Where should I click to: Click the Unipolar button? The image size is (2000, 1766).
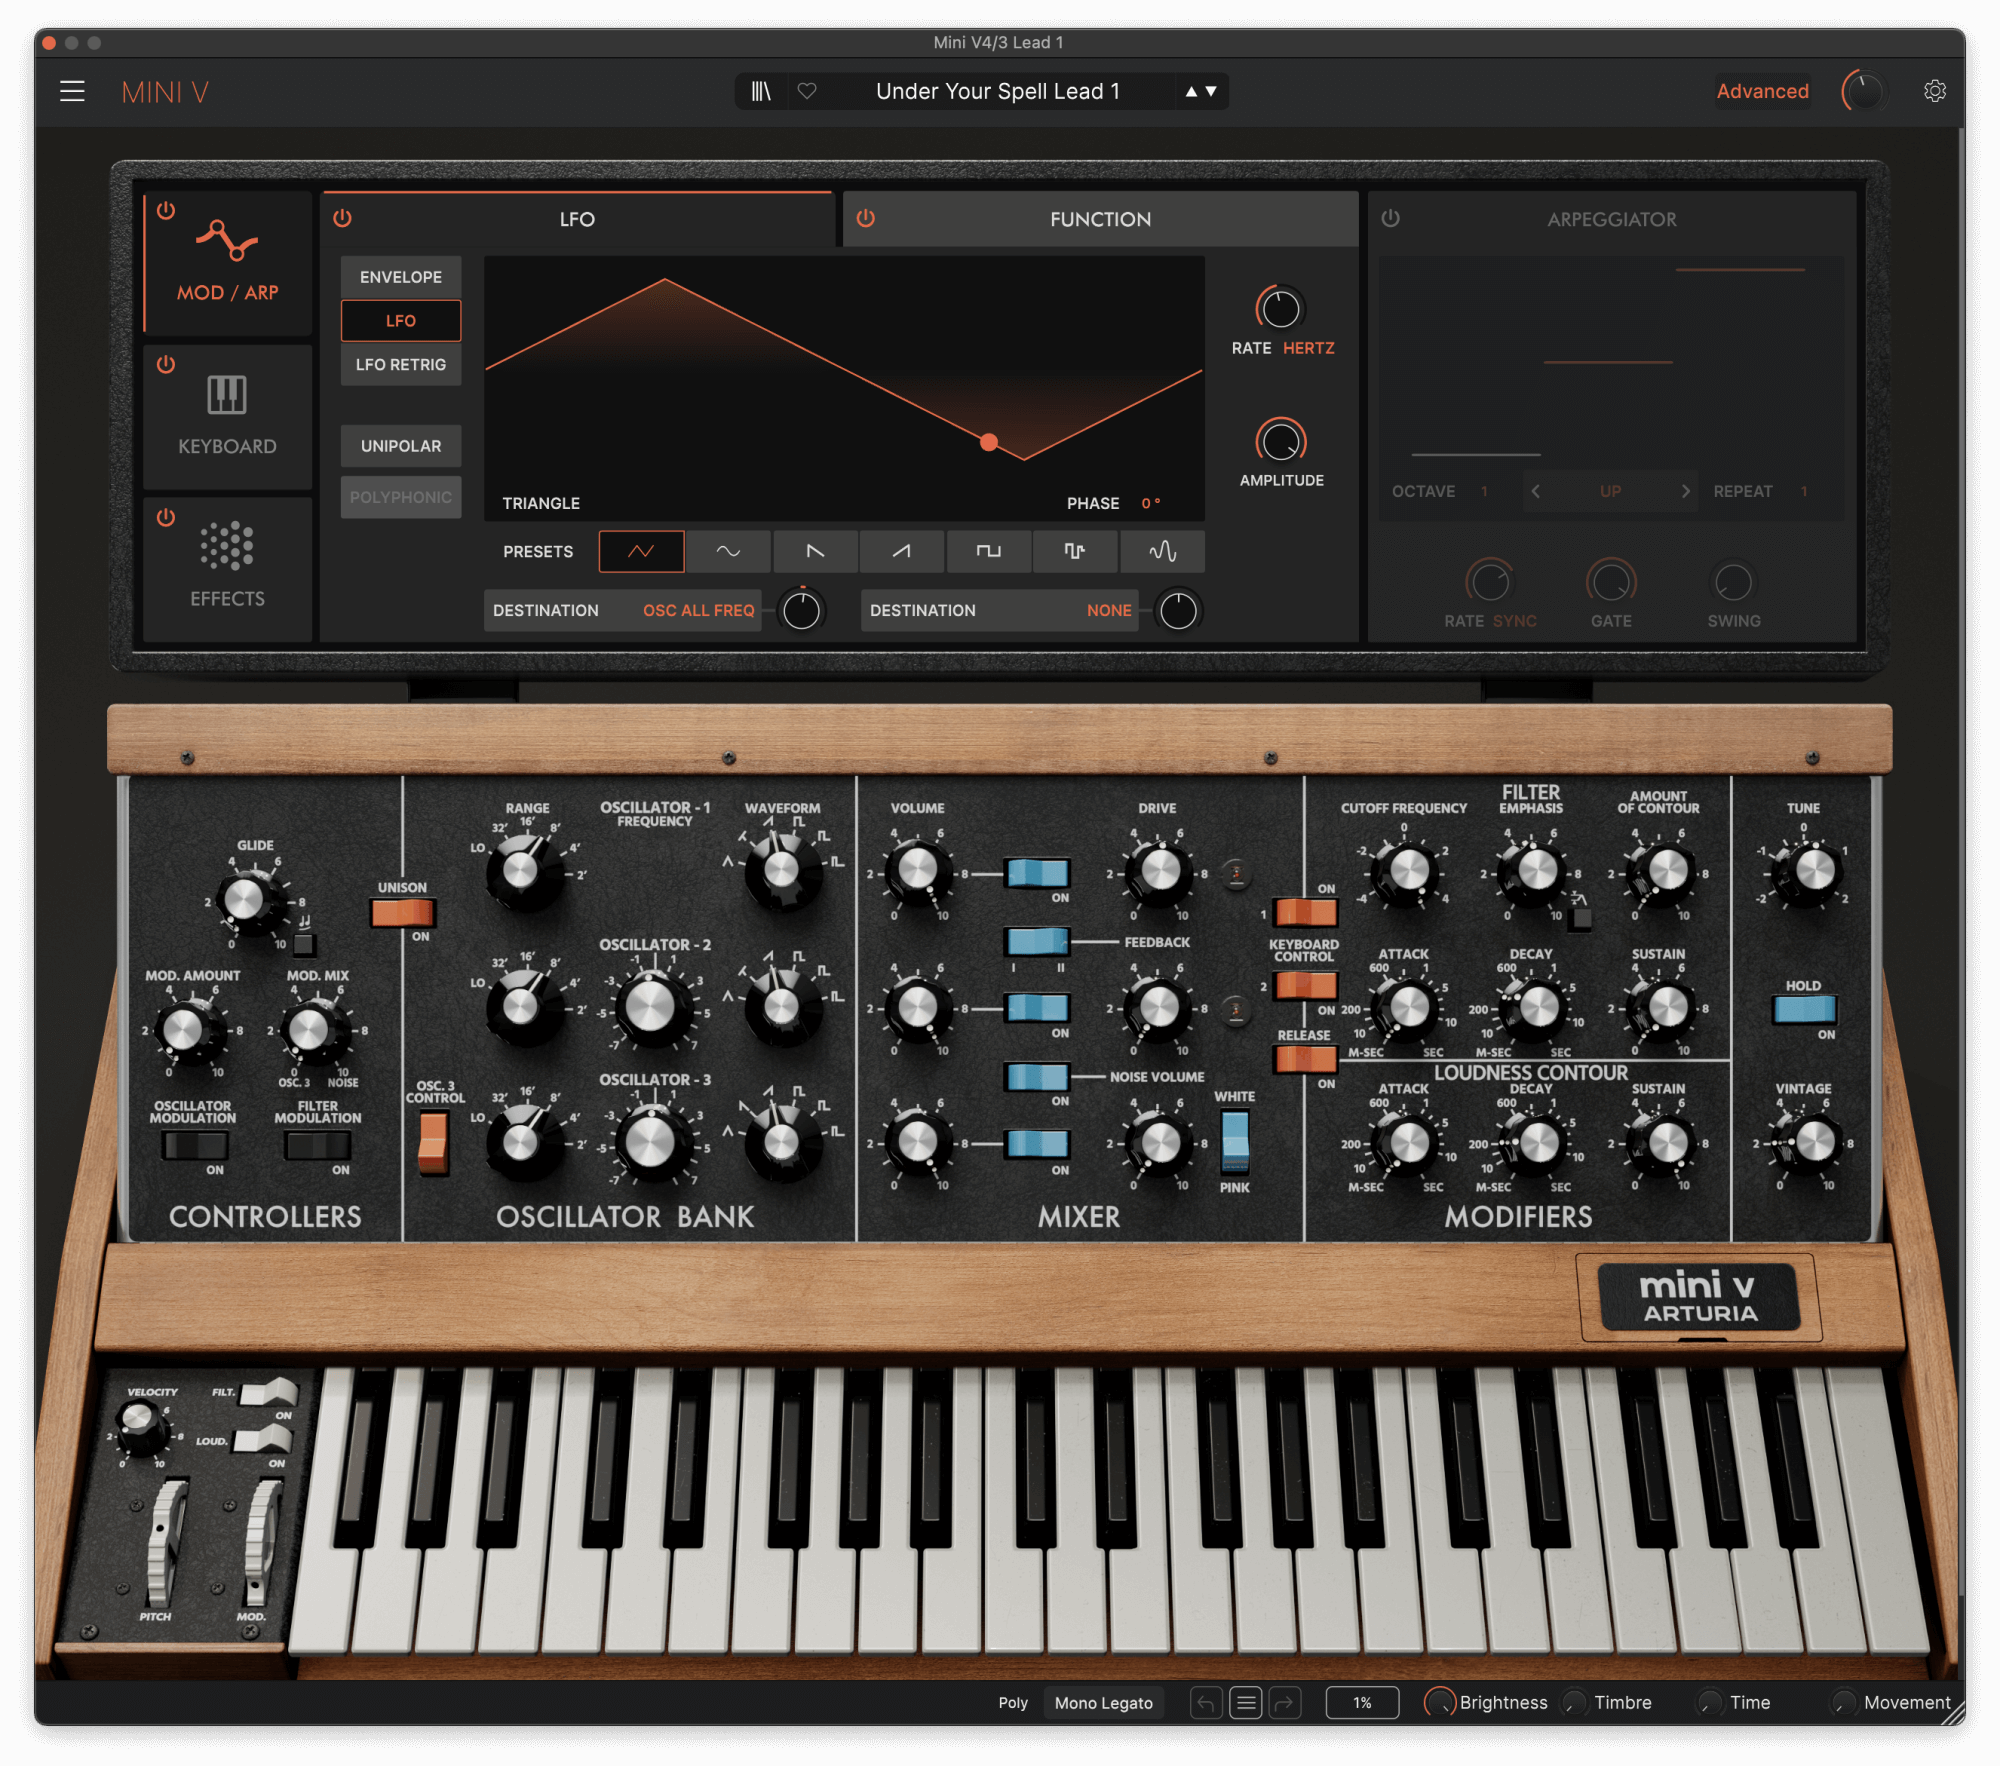point(400,446)
